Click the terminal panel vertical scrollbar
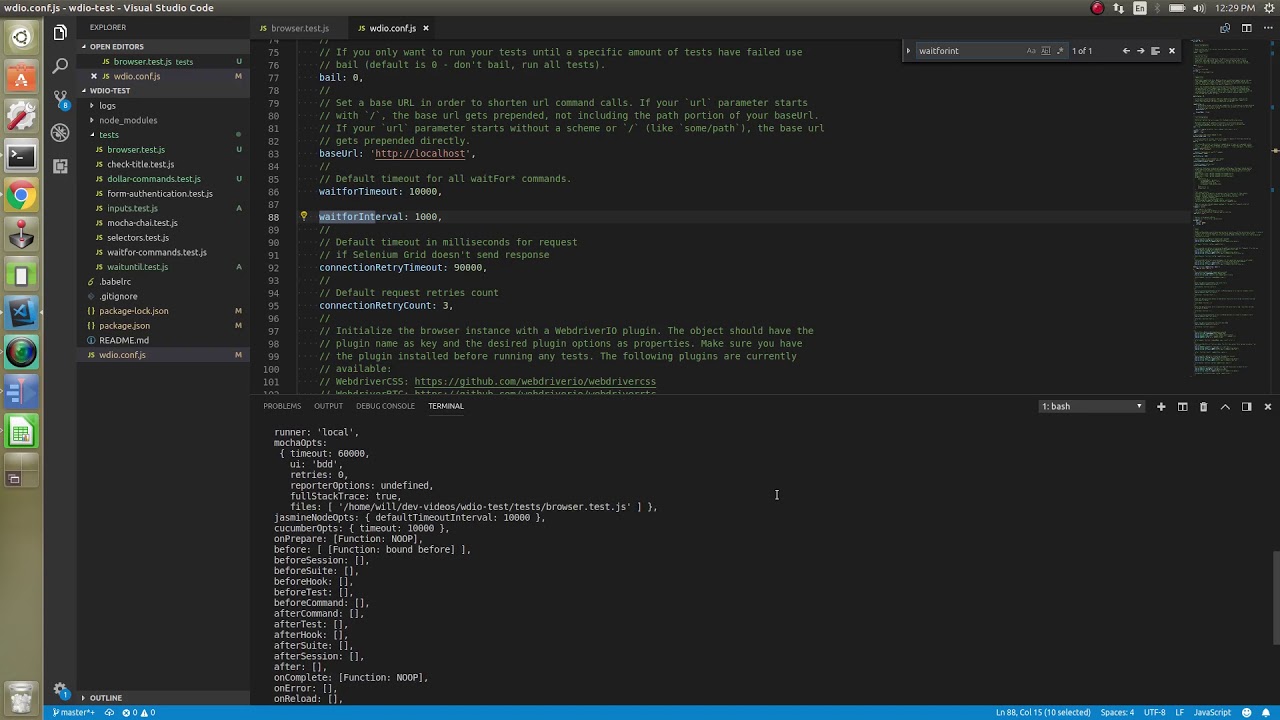1280x720 pixels. (x=1275, y=597)
